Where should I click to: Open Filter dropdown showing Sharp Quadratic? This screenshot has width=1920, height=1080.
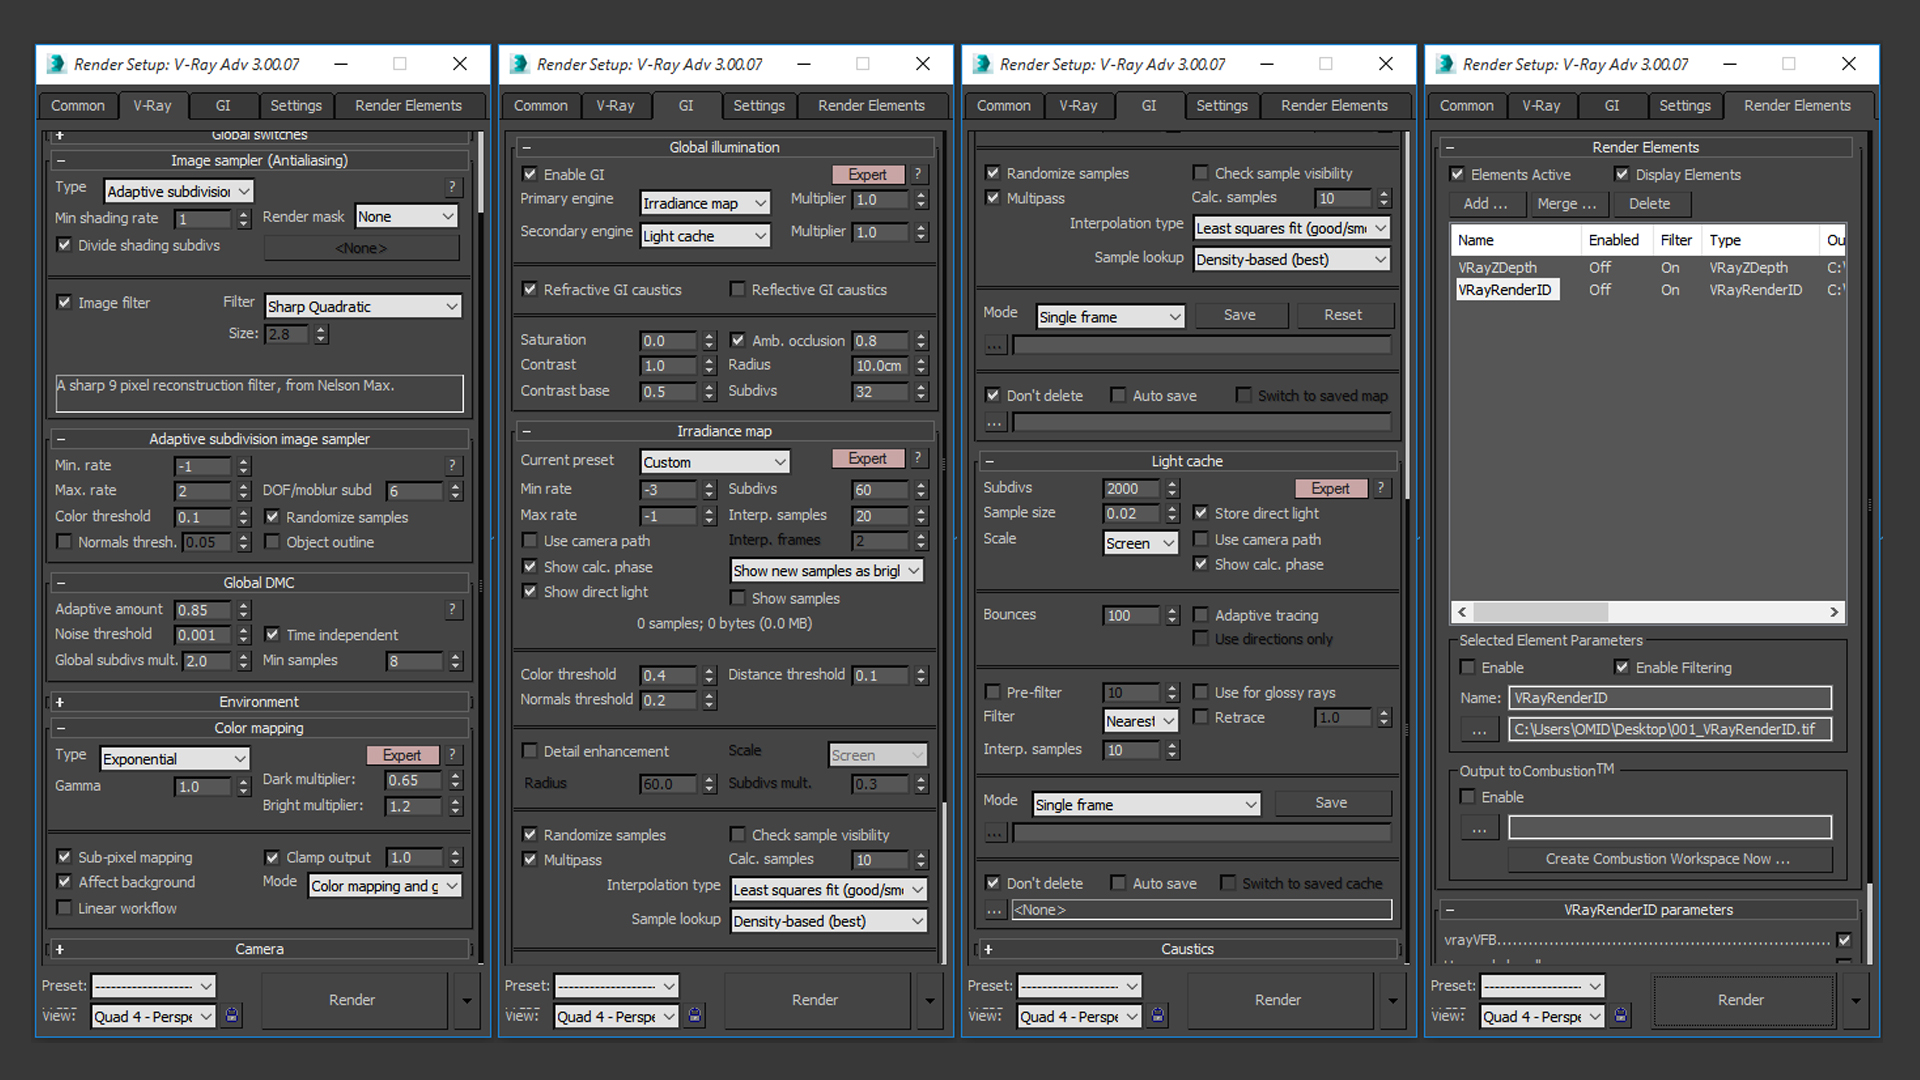[363, 306]
